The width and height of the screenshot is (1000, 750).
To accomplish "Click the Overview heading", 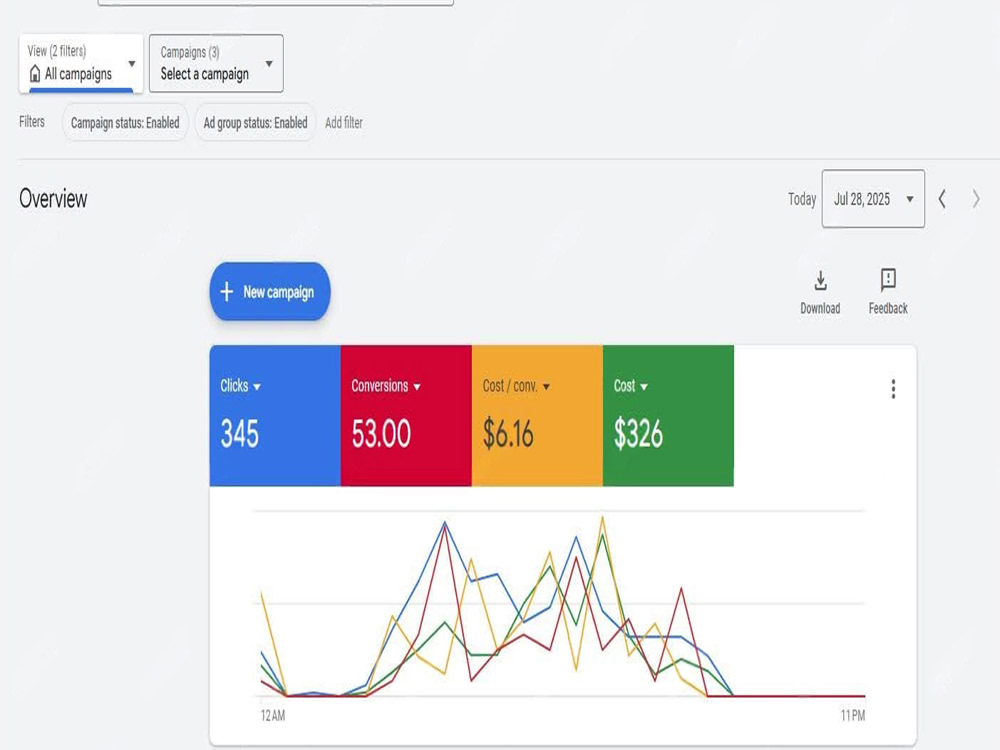I will pyautogui.click(x=53, y=199).
